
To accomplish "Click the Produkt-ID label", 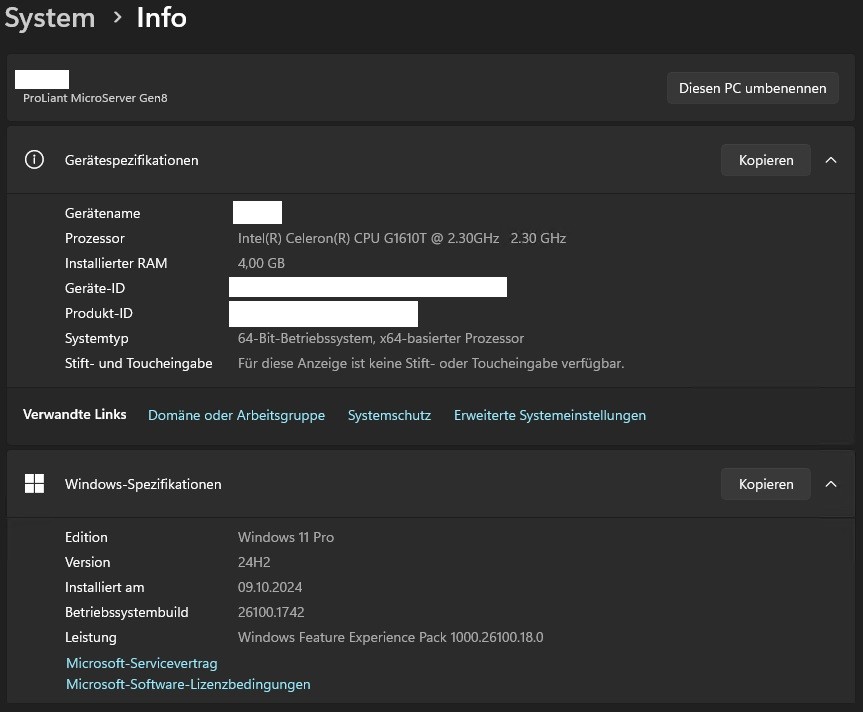I will point(99,314).
